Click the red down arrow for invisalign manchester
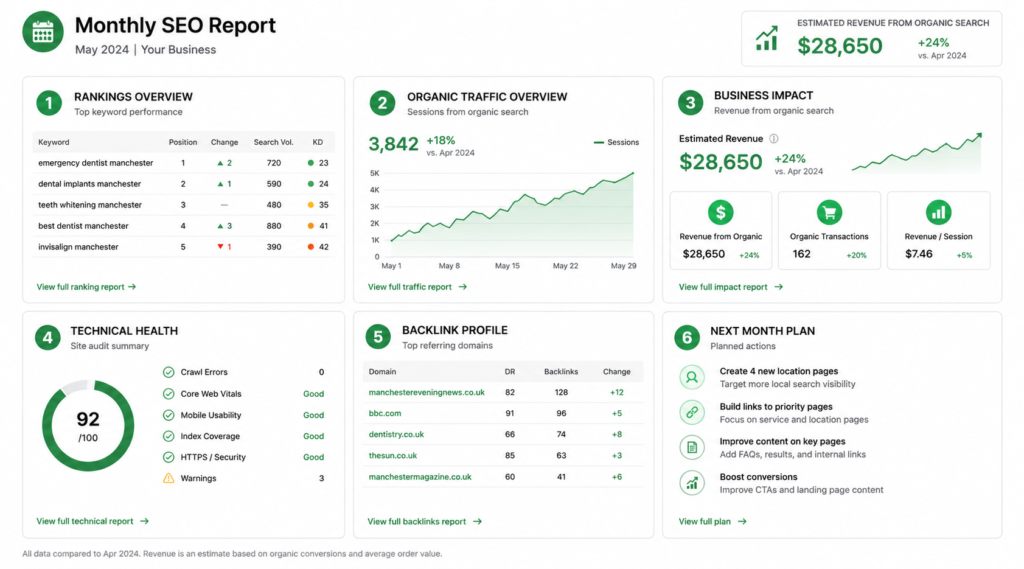 pyautogui.click(x=220, y=247)
